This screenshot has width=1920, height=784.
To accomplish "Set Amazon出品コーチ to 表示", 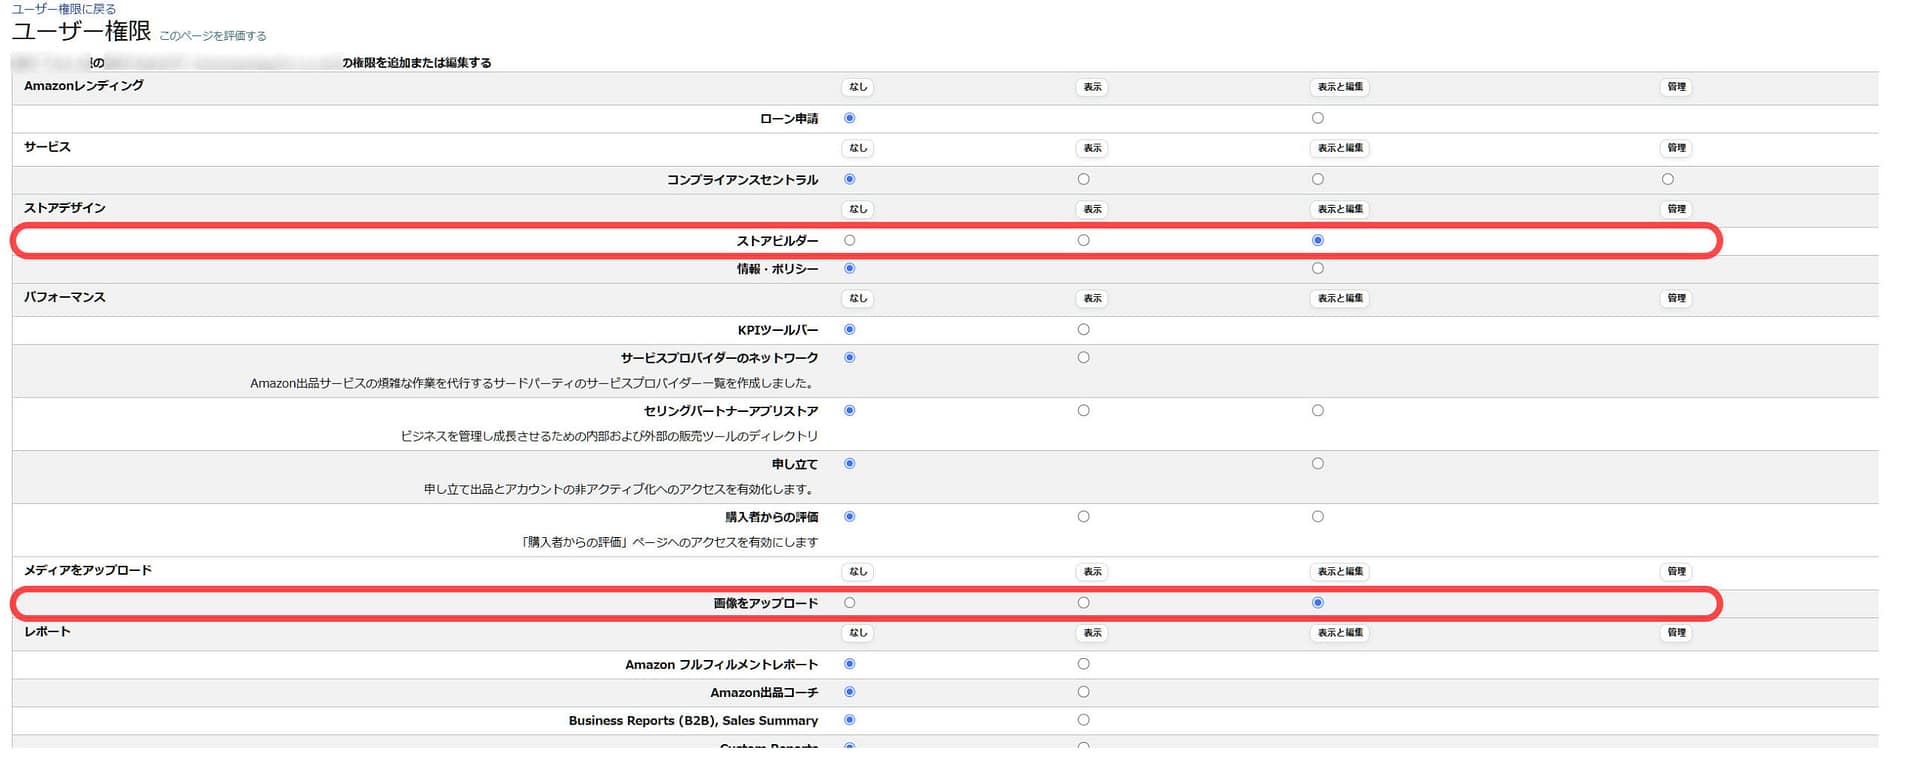I will (1083, 692).
